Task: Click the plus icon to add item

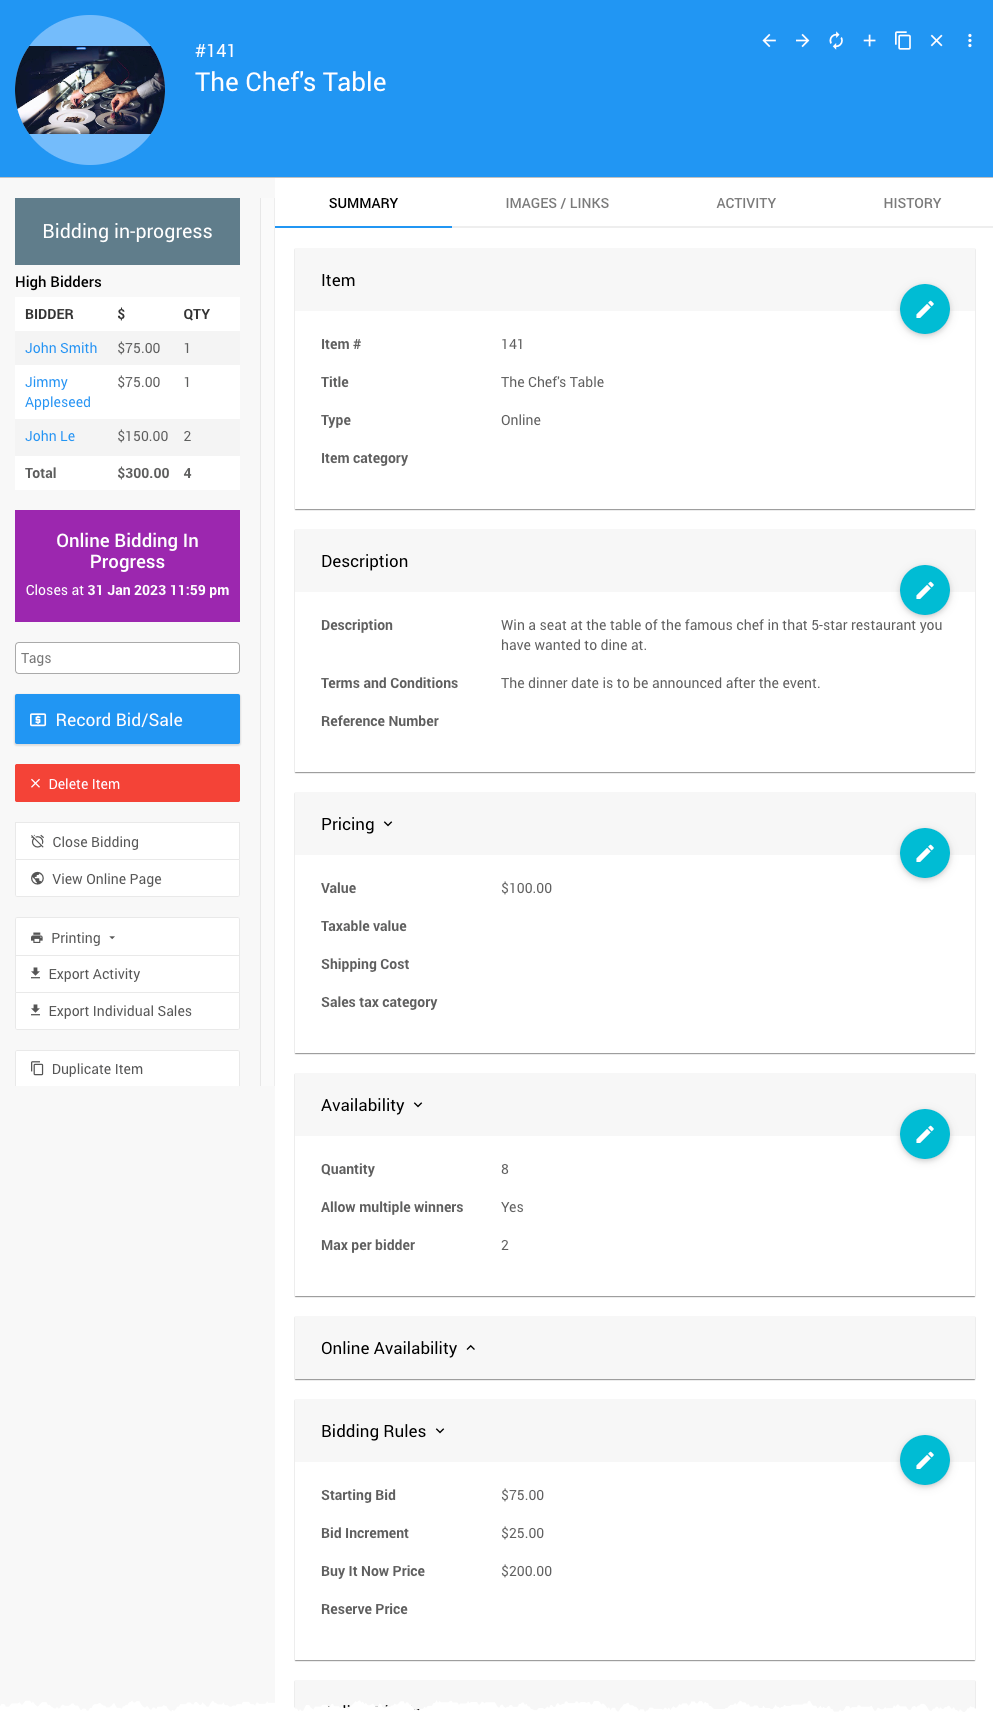Action: coord(870,41)
